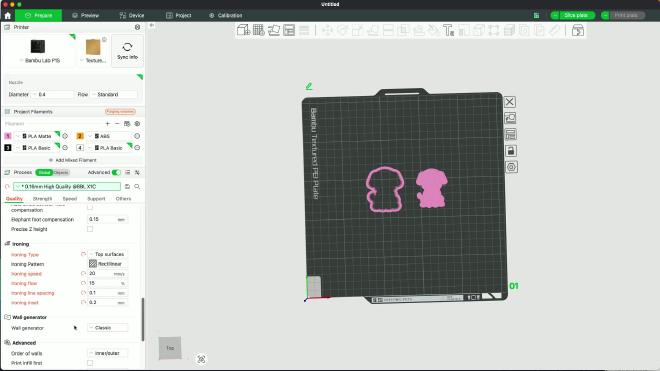Add a filament with plus icon
Image resolution: width=660 pixels, height=371 pixels.
(108, 124)
